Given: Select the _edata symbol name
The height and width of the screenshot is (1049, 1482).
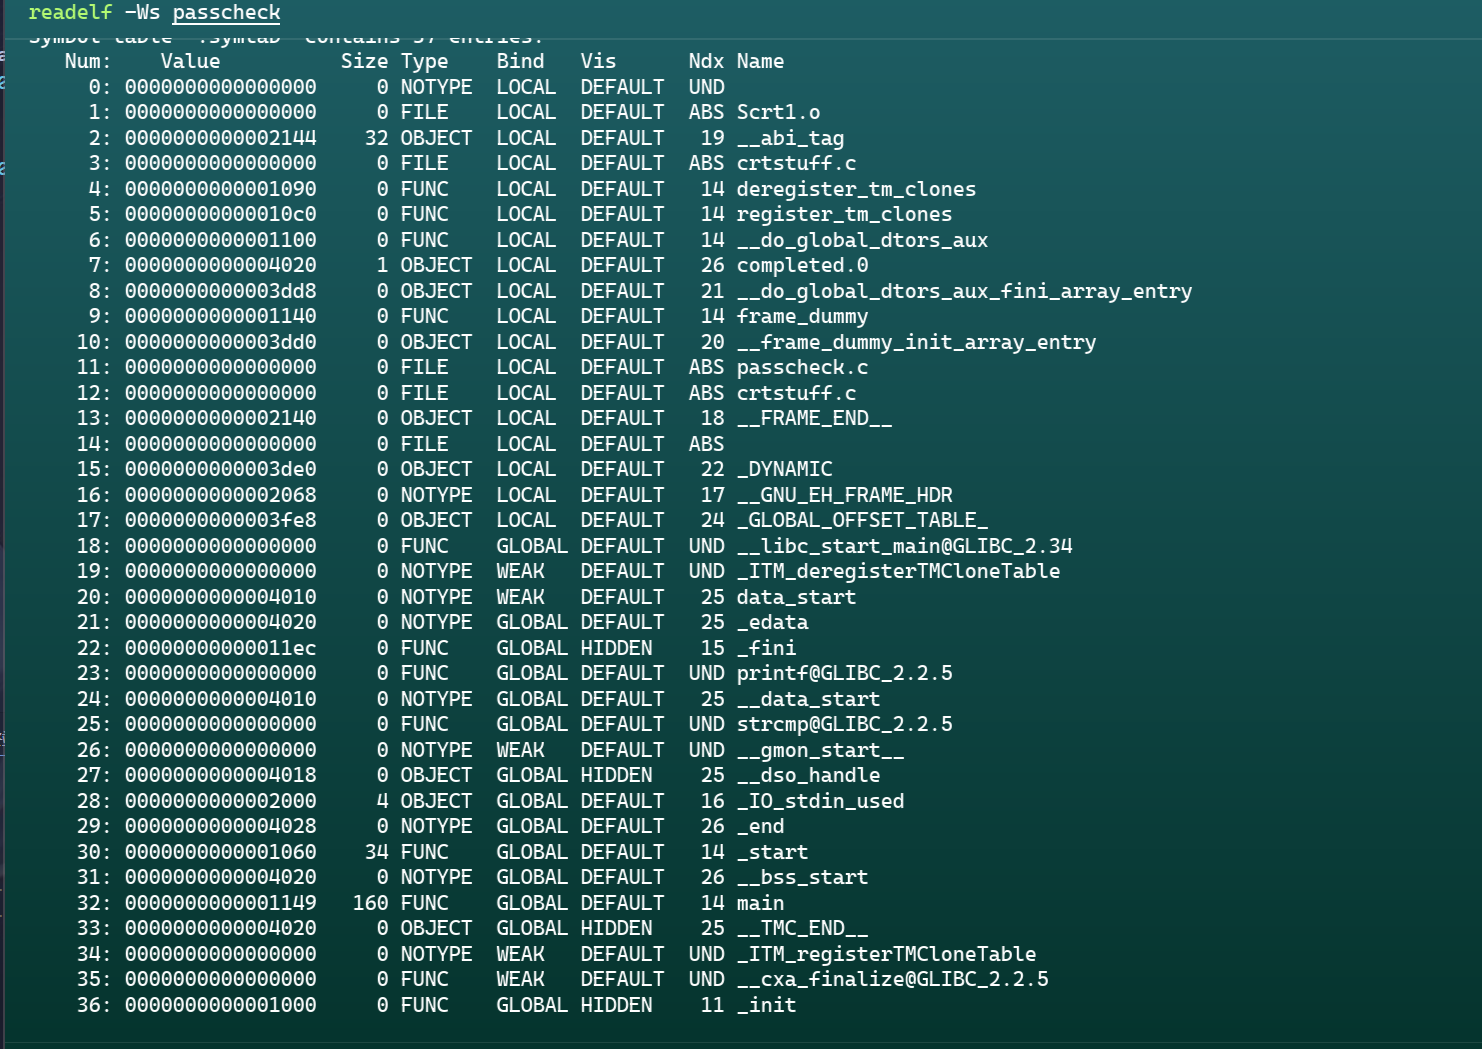Looking at the screenshot, I should coord(772,623).
